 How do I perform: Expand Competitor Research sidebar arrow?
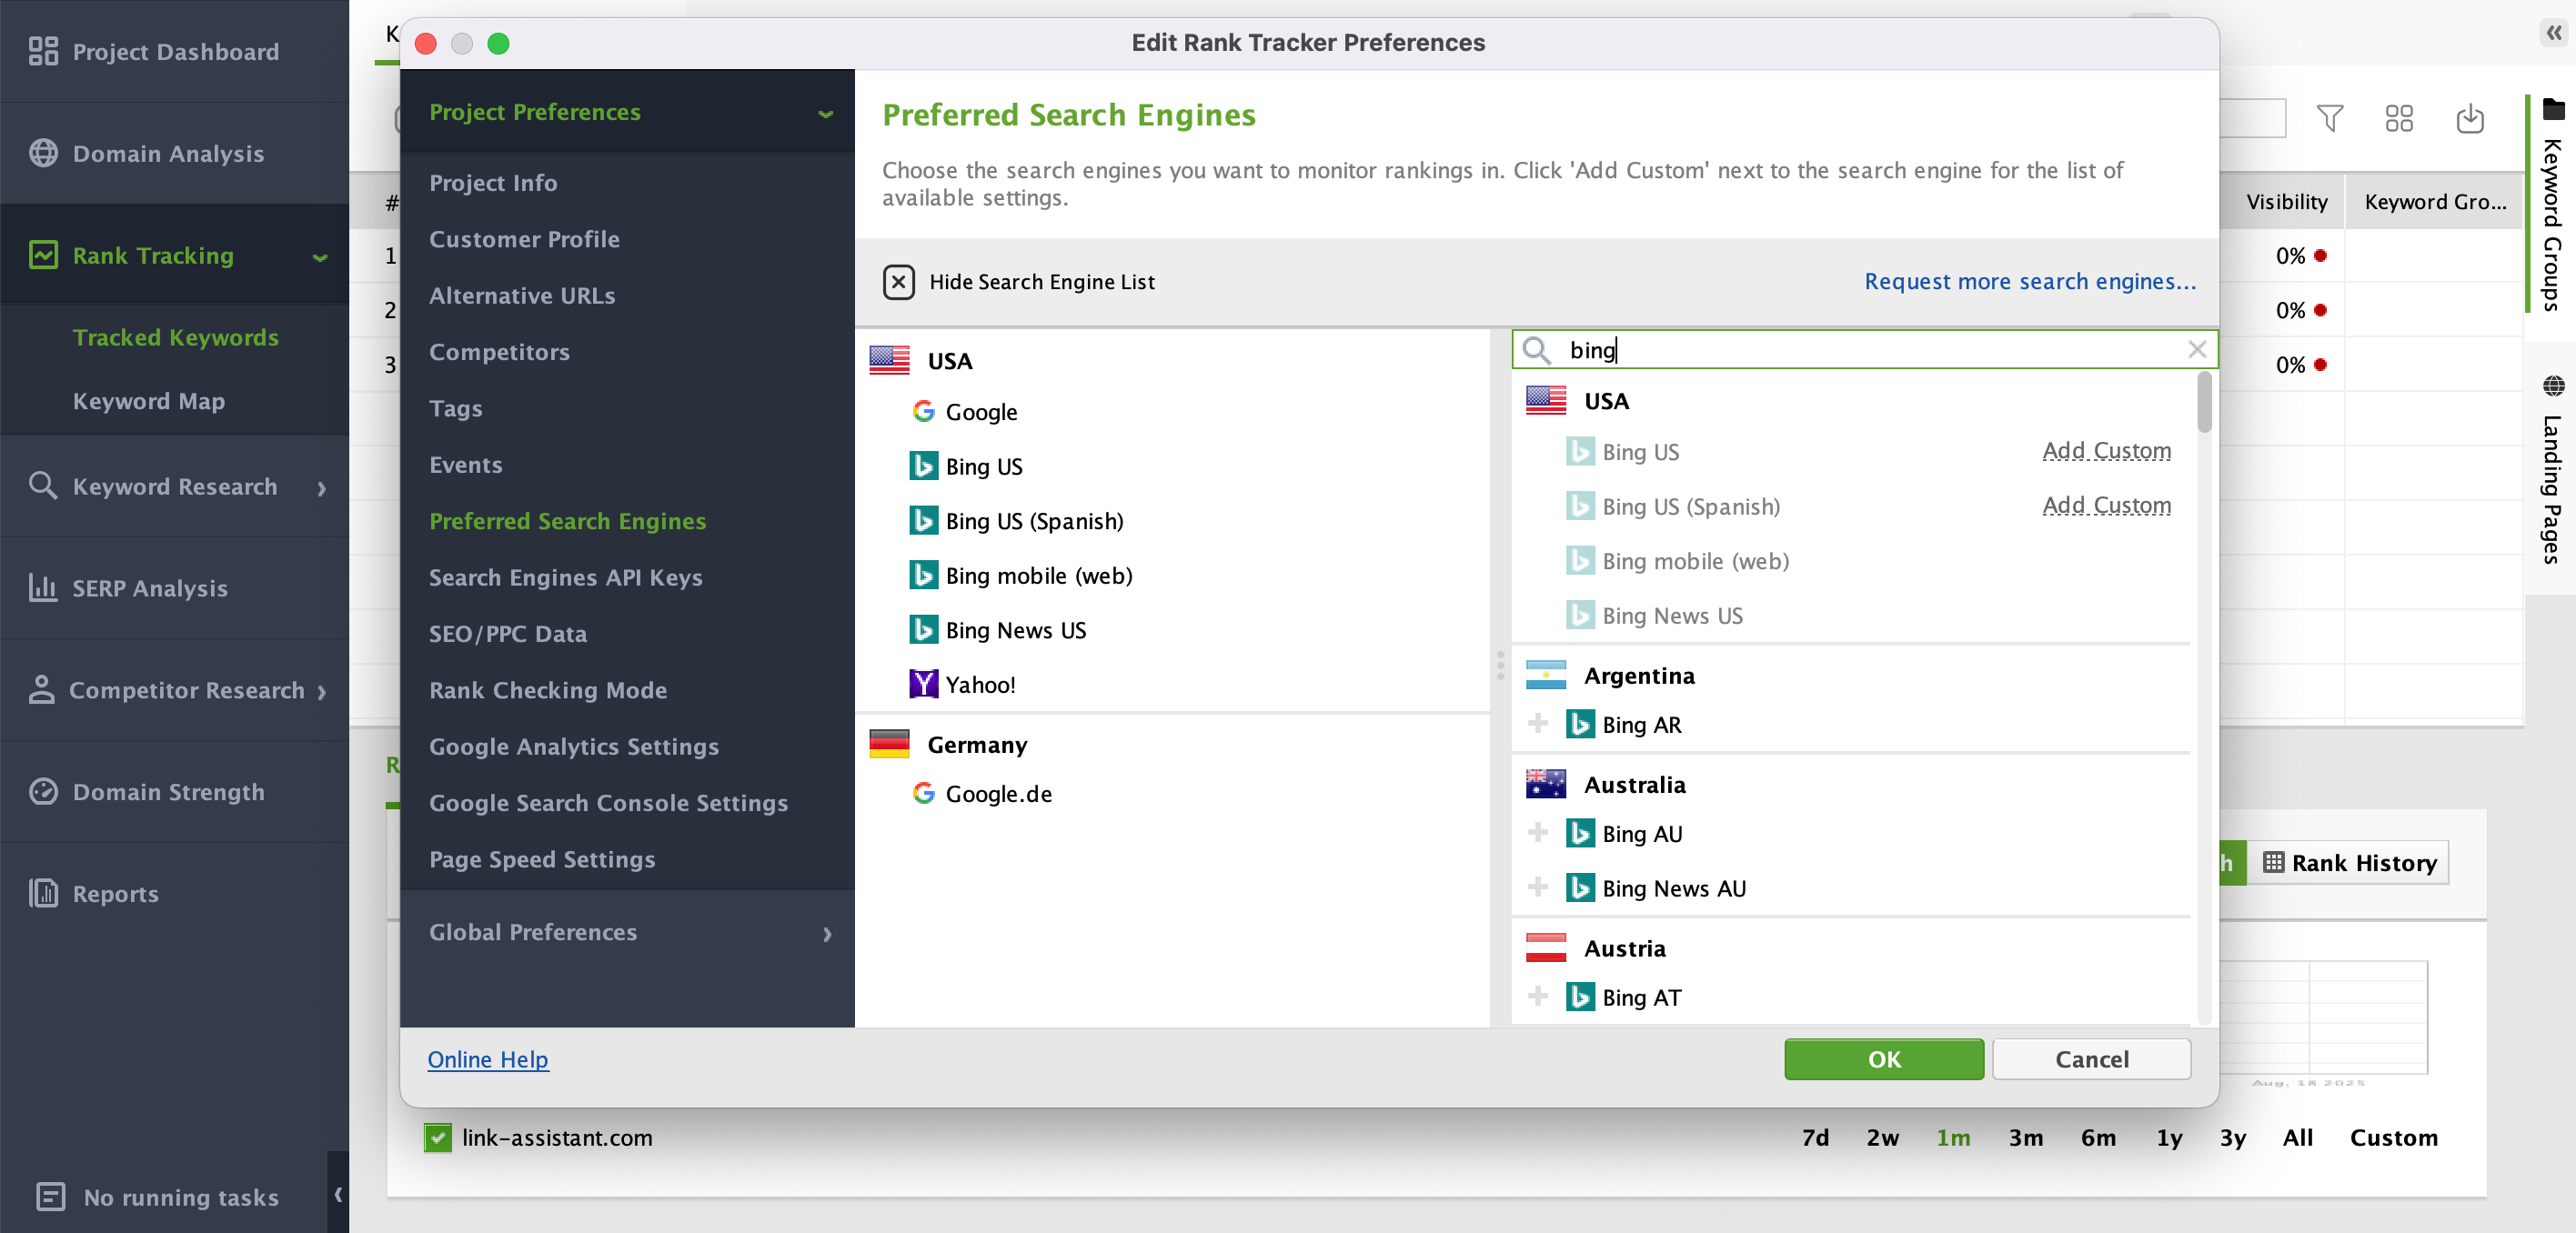click(321, 692)
